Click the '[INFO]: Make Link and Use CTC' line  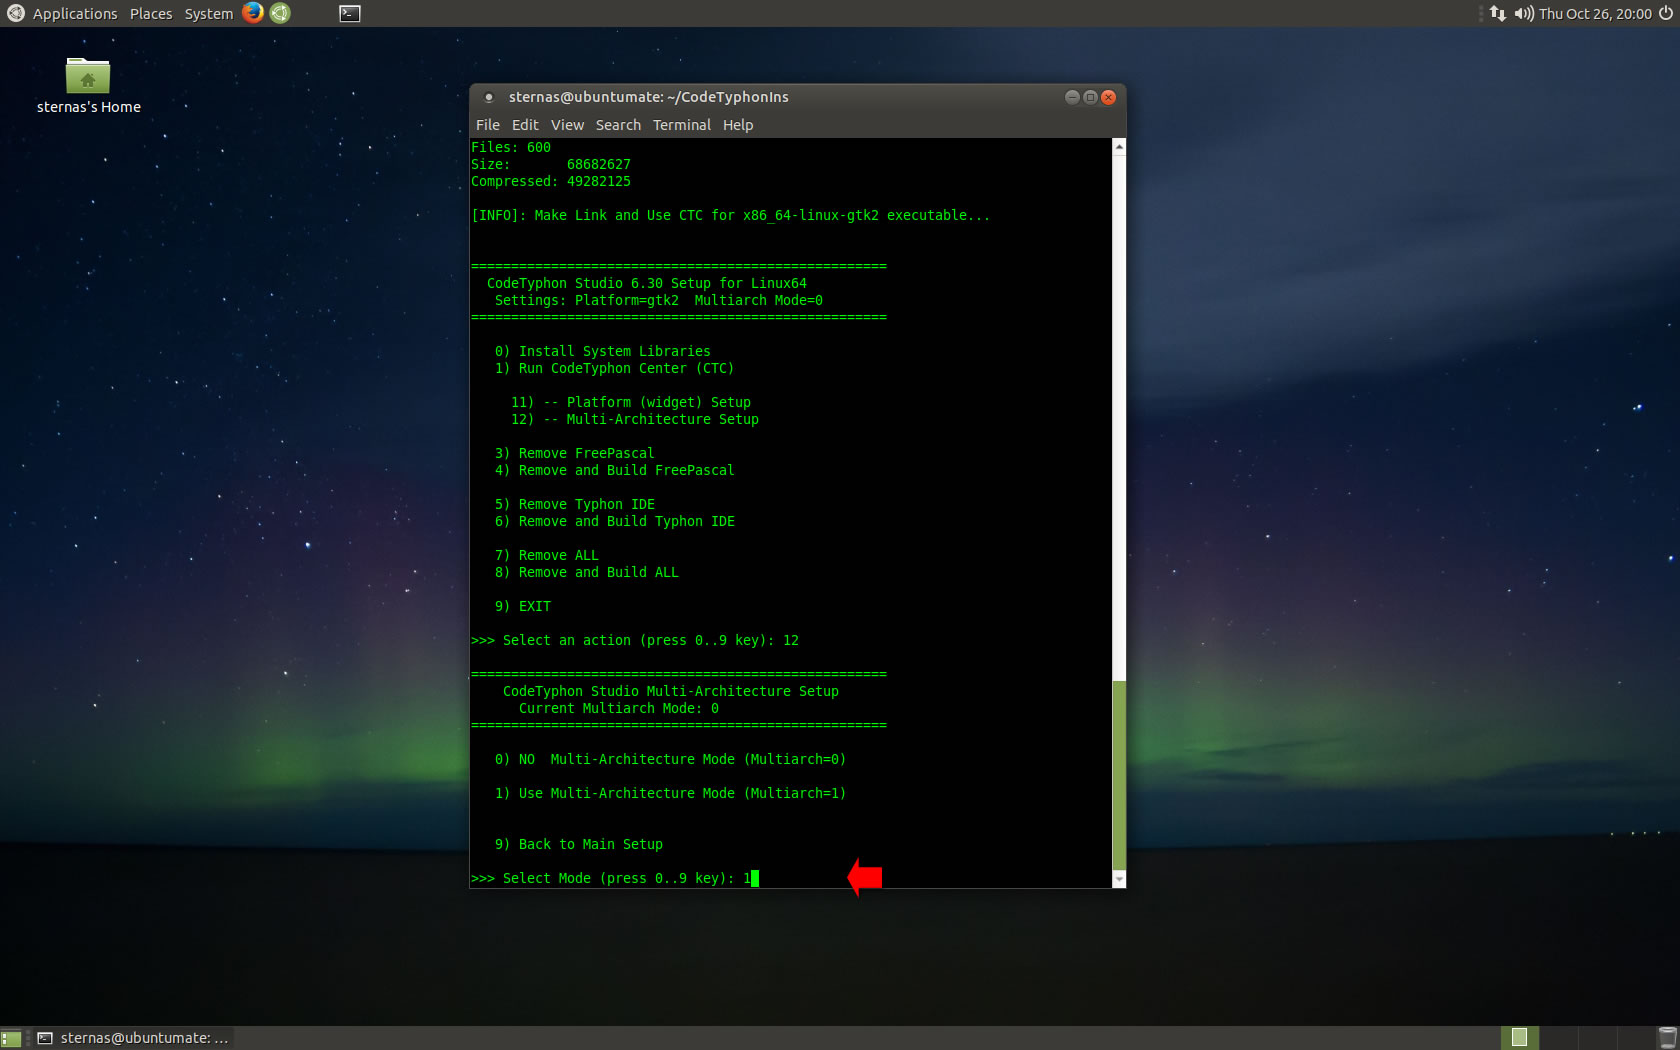[730, 215]
